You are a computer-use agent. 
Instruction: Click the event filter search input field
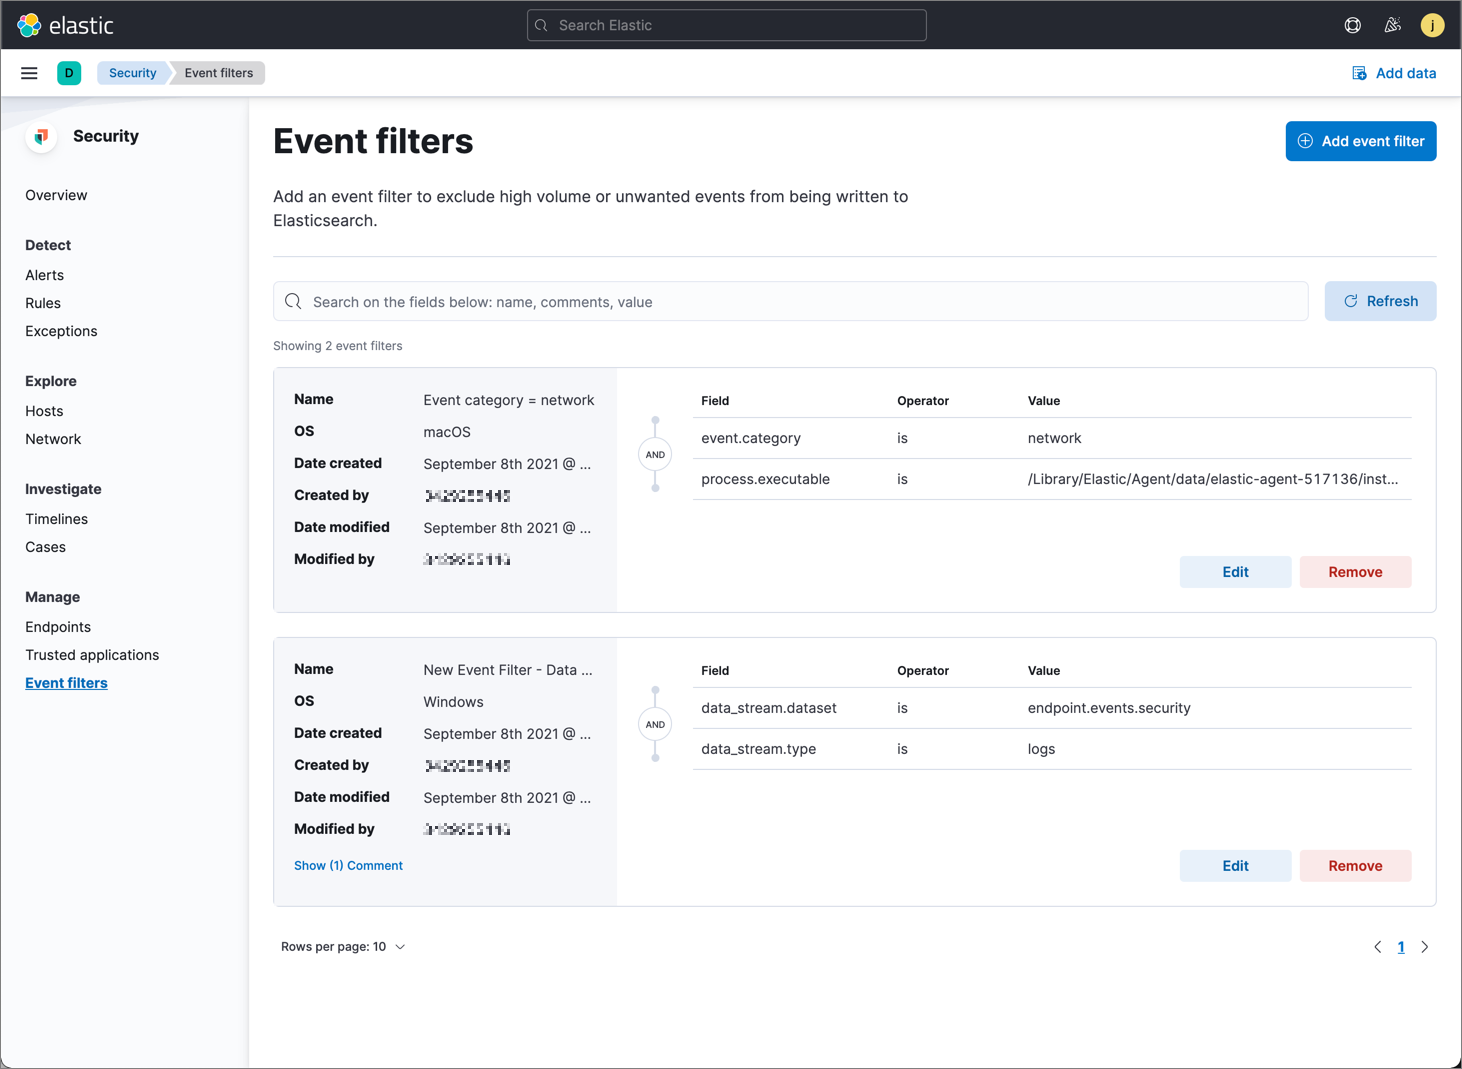click(790, 301)
